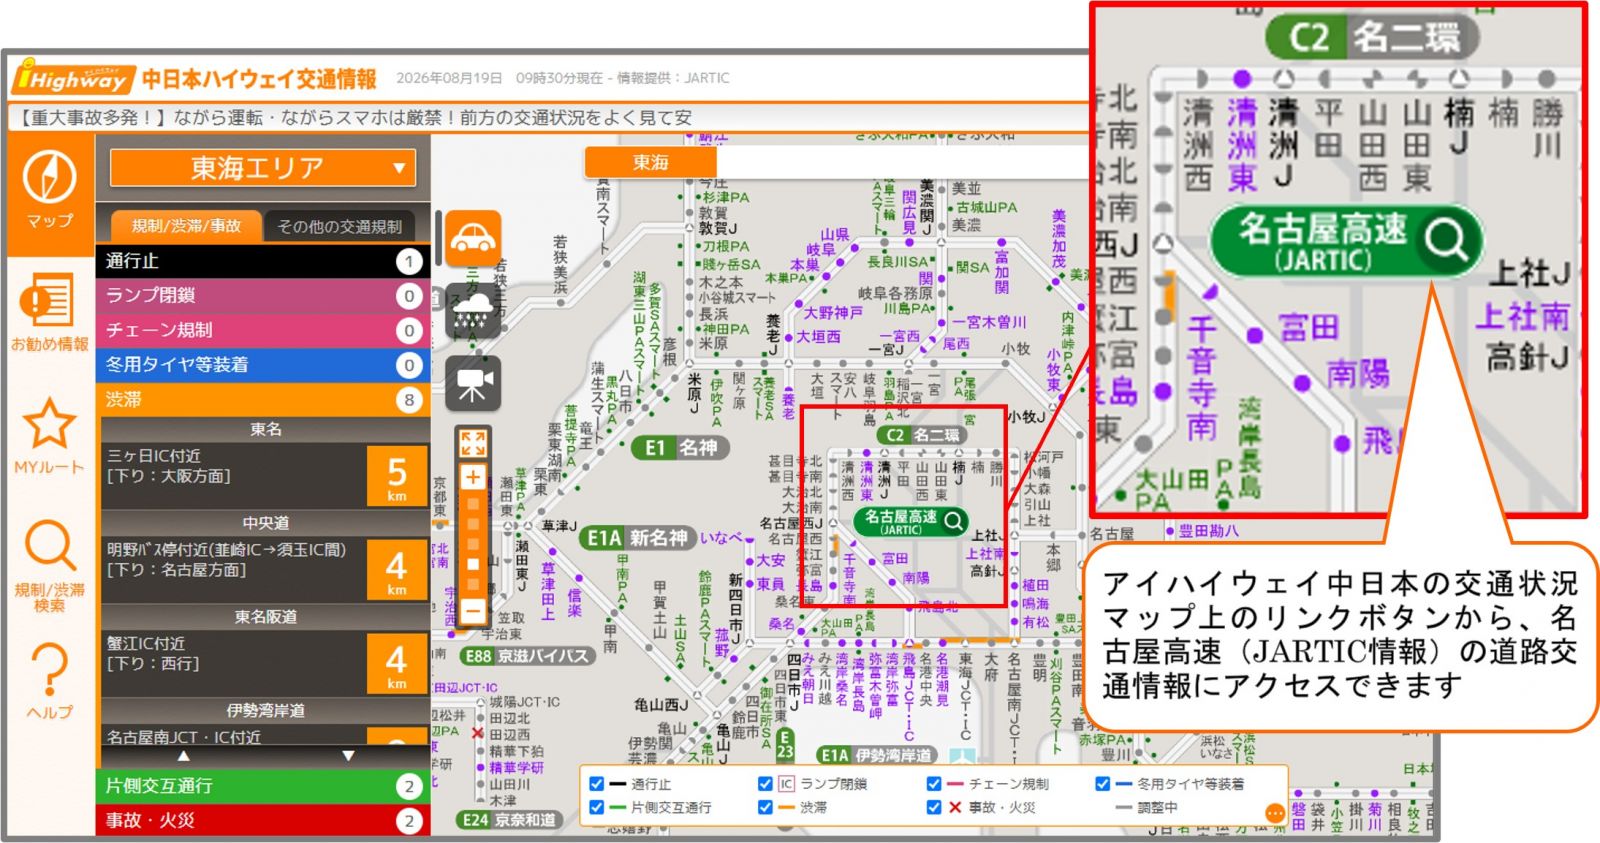Collapse the 渋滞 category row

[263, 400]
